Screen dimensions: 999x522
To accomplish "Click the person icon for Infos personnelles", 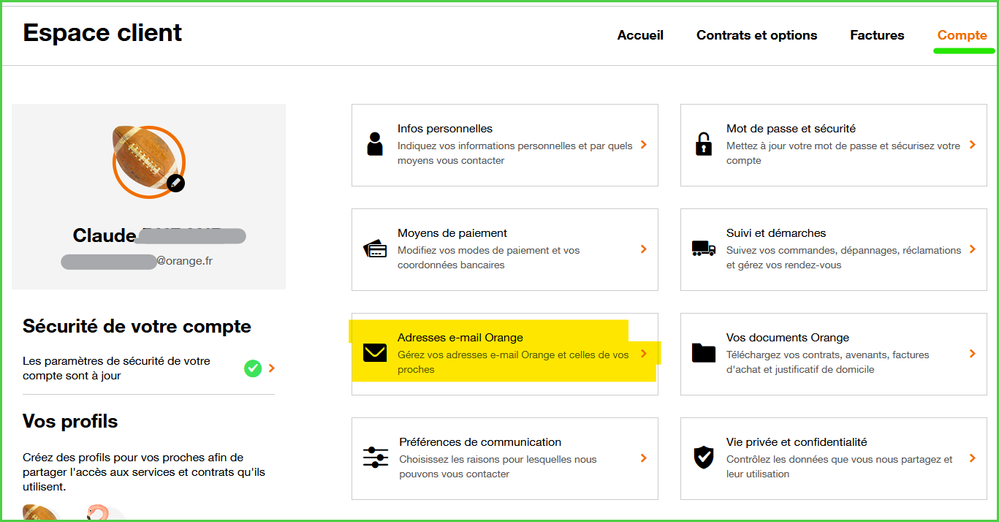I will click(x=375, y=144).
